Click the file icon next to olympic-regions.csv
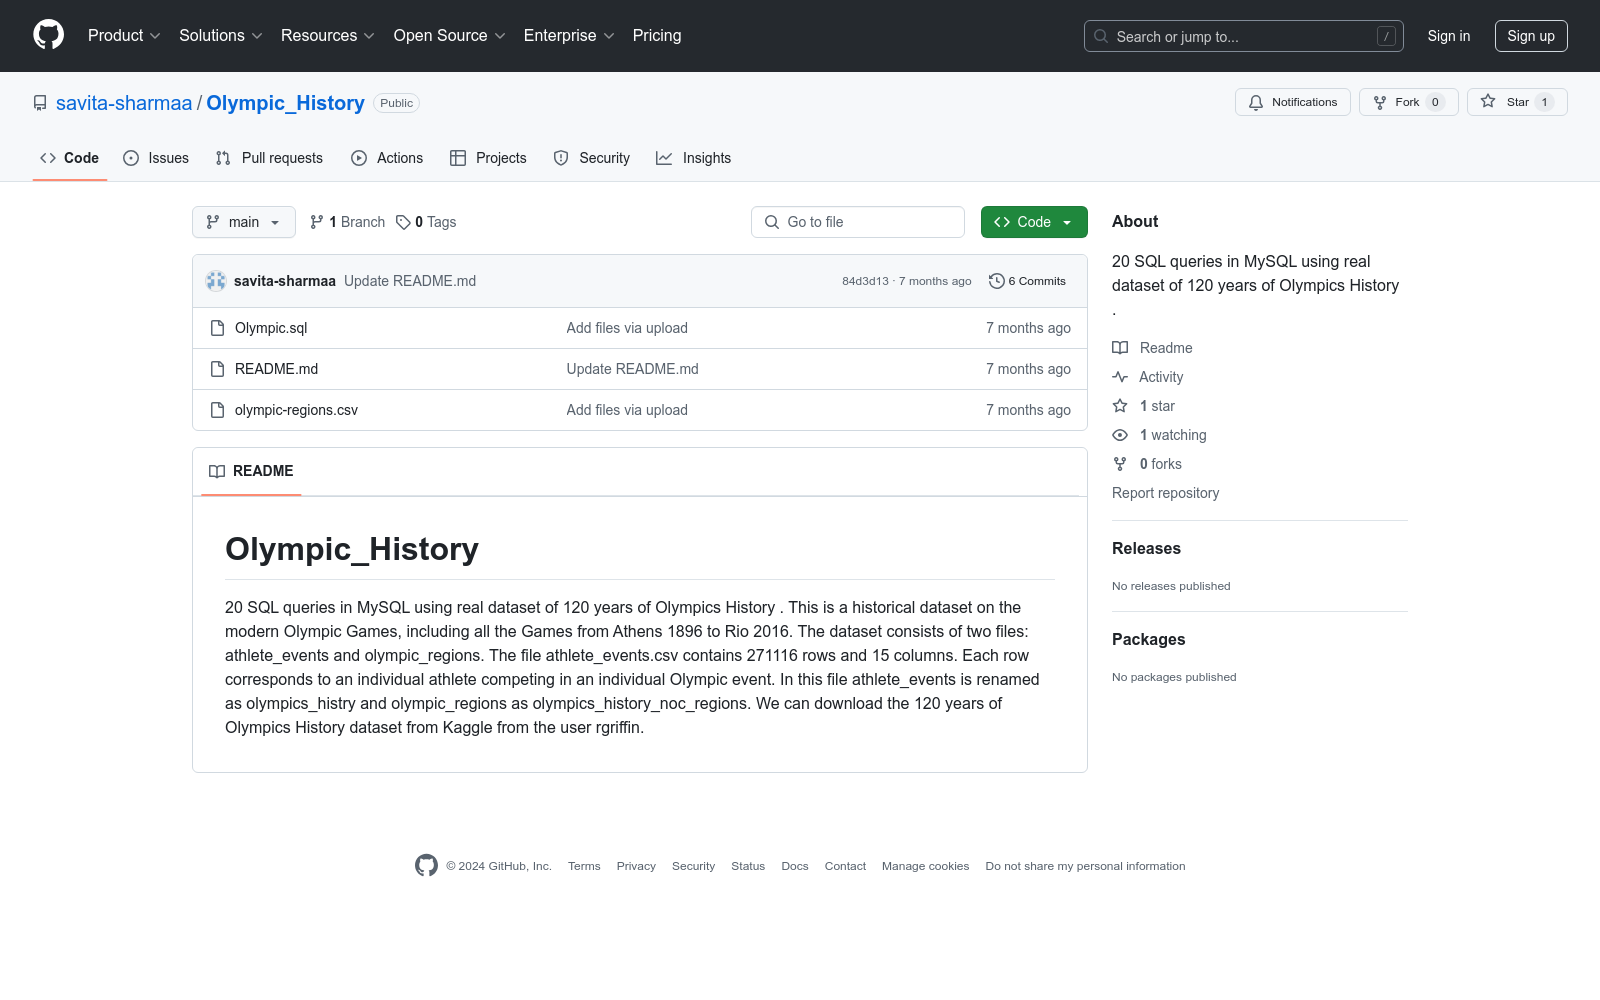This screenshot has width=1600, height=1000. [x=217, y=410]
